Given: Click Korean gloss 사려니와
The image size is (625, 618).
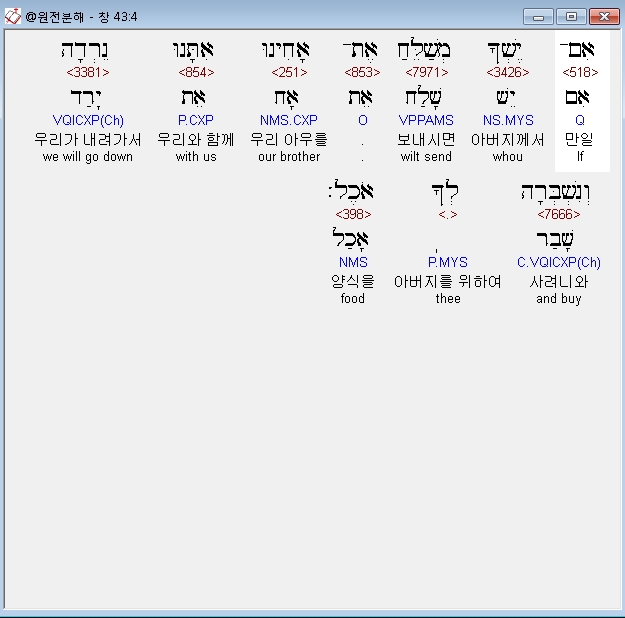Looking at the screenshot, I should 559,281.
